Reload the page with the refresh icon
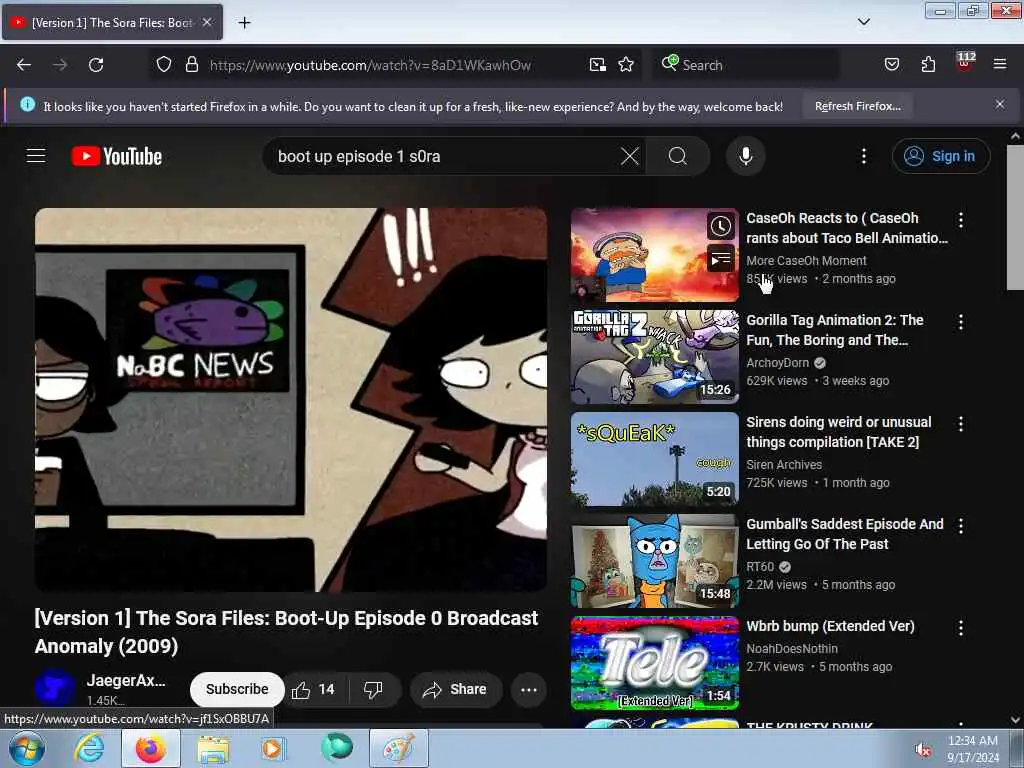The width and height of the screenshot is (1024, 768). [96, 65]
